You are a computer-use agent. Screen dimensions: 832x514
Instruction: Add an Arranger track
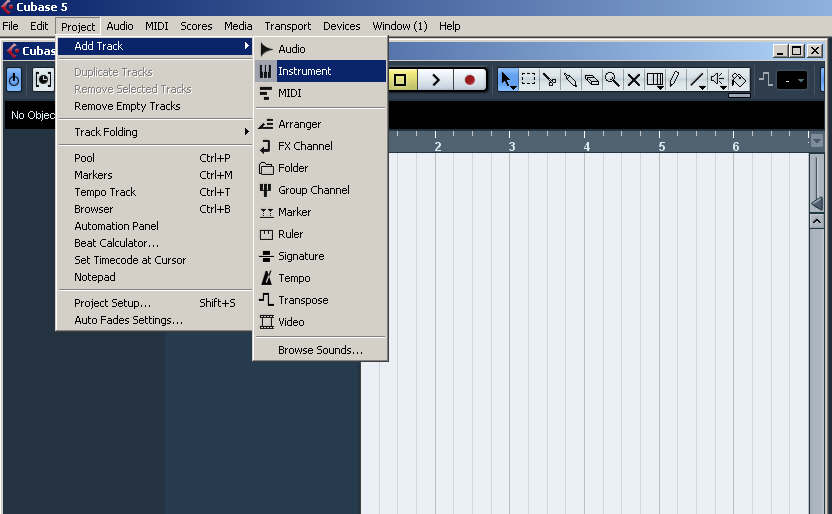coord(320,124)
